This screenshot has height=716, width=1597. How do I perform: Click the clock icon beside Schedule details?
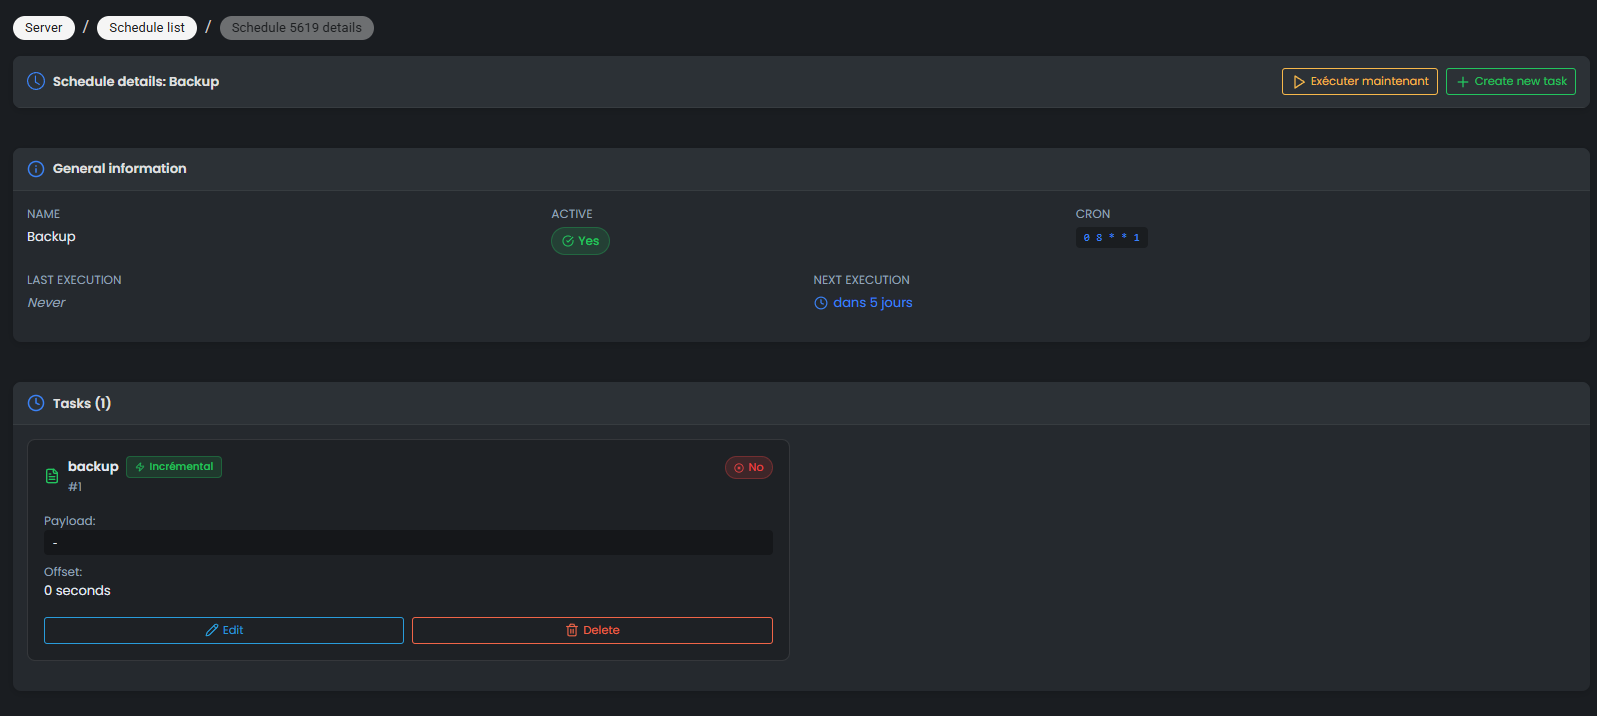36,81
